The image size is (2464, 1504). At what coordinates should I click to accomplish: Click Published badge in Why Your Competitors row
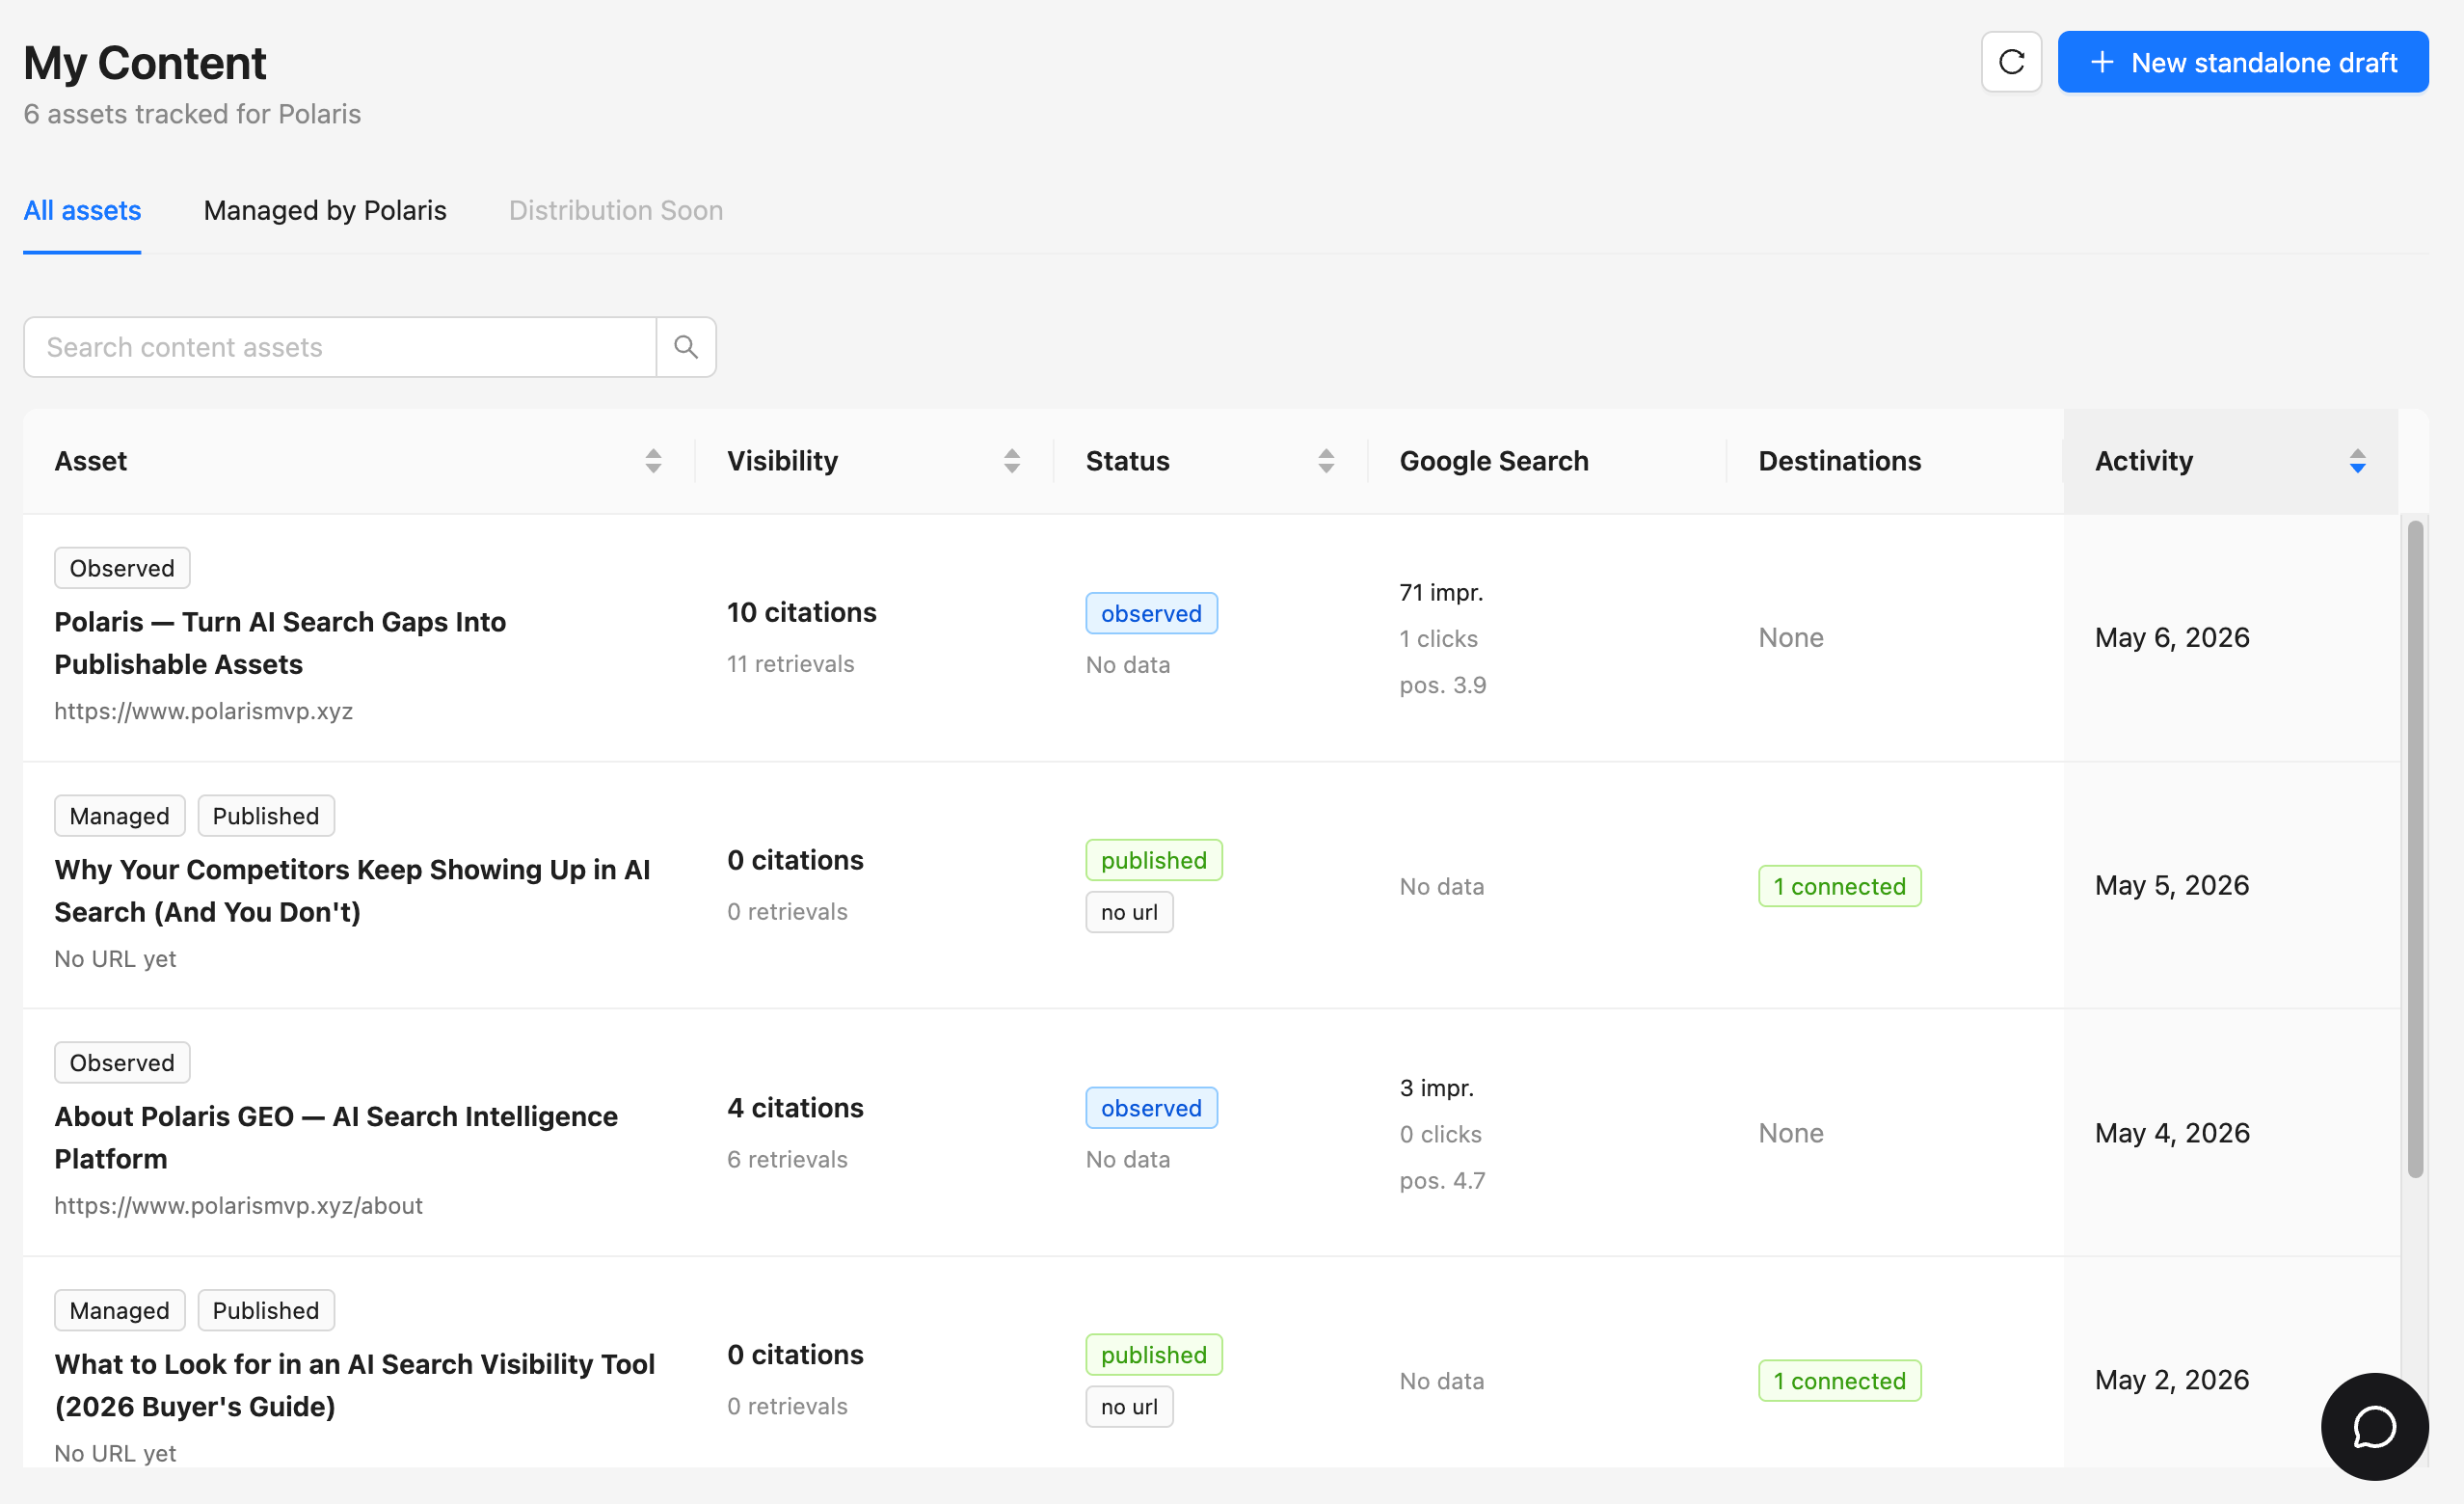coord(266,816)
